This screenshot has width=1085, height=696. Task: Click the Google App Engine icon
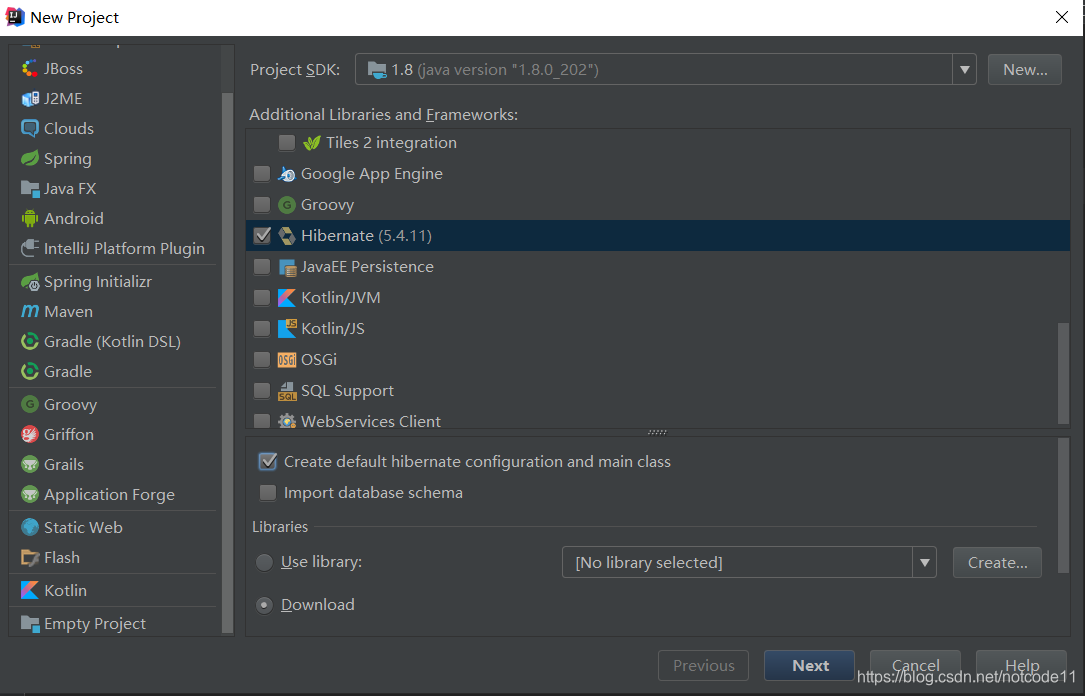click(x=286, y=174)
